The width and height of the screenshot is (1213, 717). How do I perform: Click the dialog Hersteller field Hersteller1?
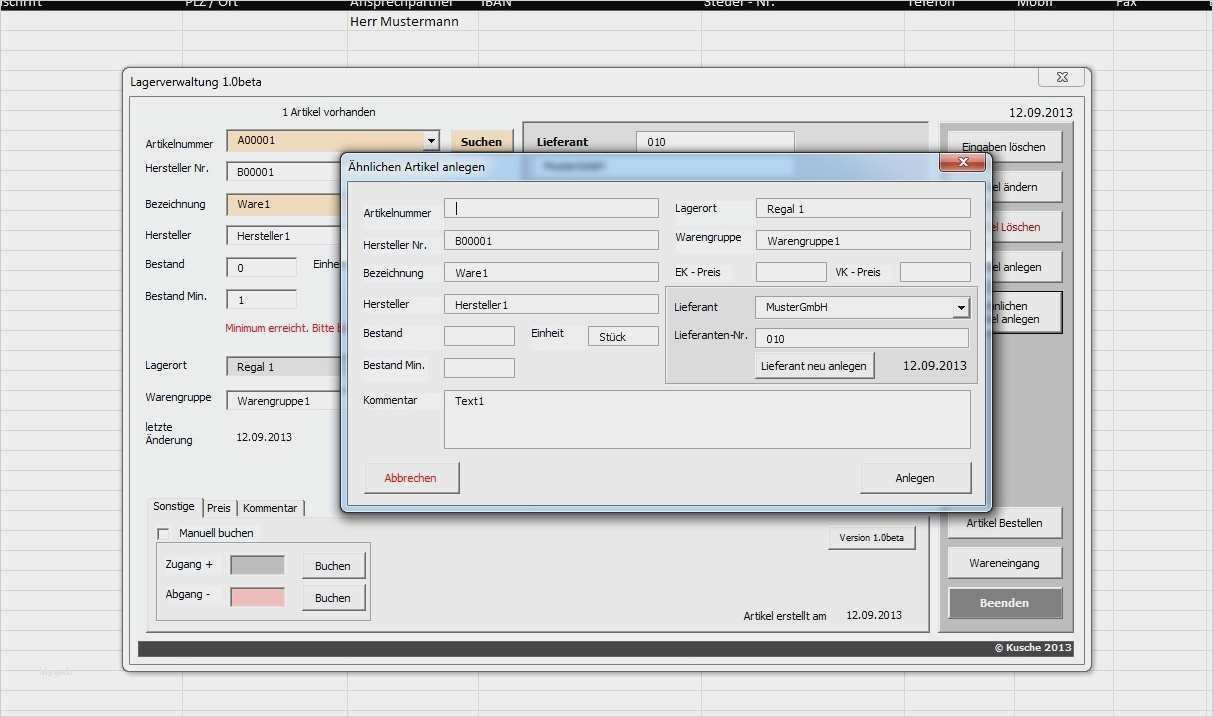[551, 304]
